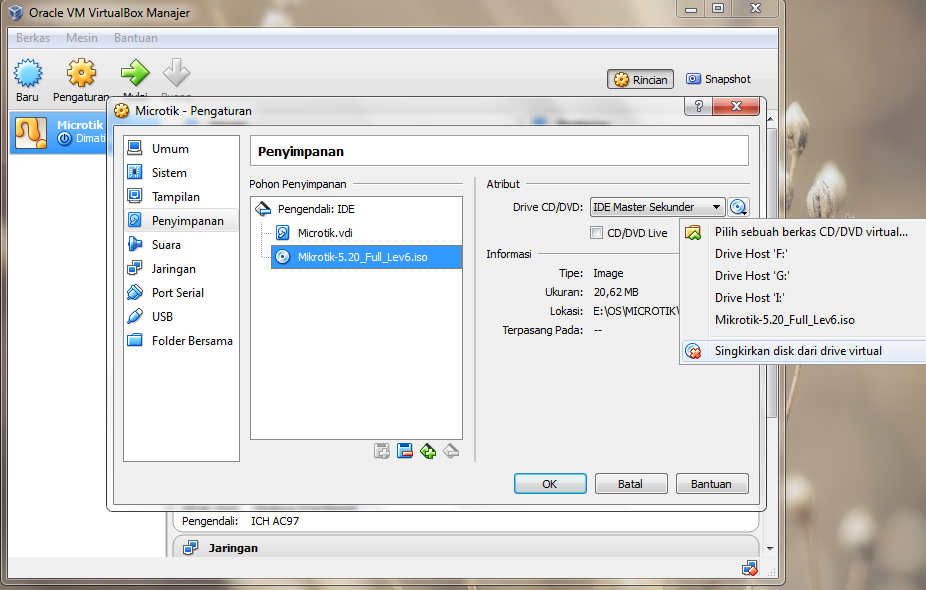Screen dimensions: 926x590
Task: Click the CD disc chooser icon button
Action: pos(738,207)
